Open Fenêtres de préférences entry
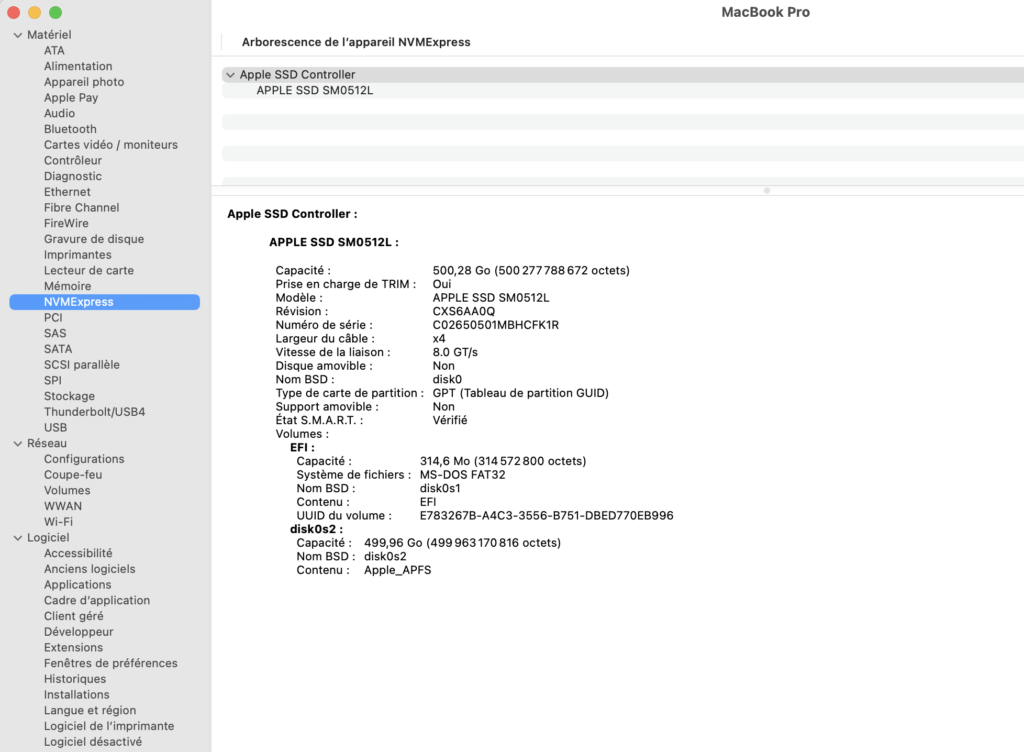 click(x=110, y=663)
